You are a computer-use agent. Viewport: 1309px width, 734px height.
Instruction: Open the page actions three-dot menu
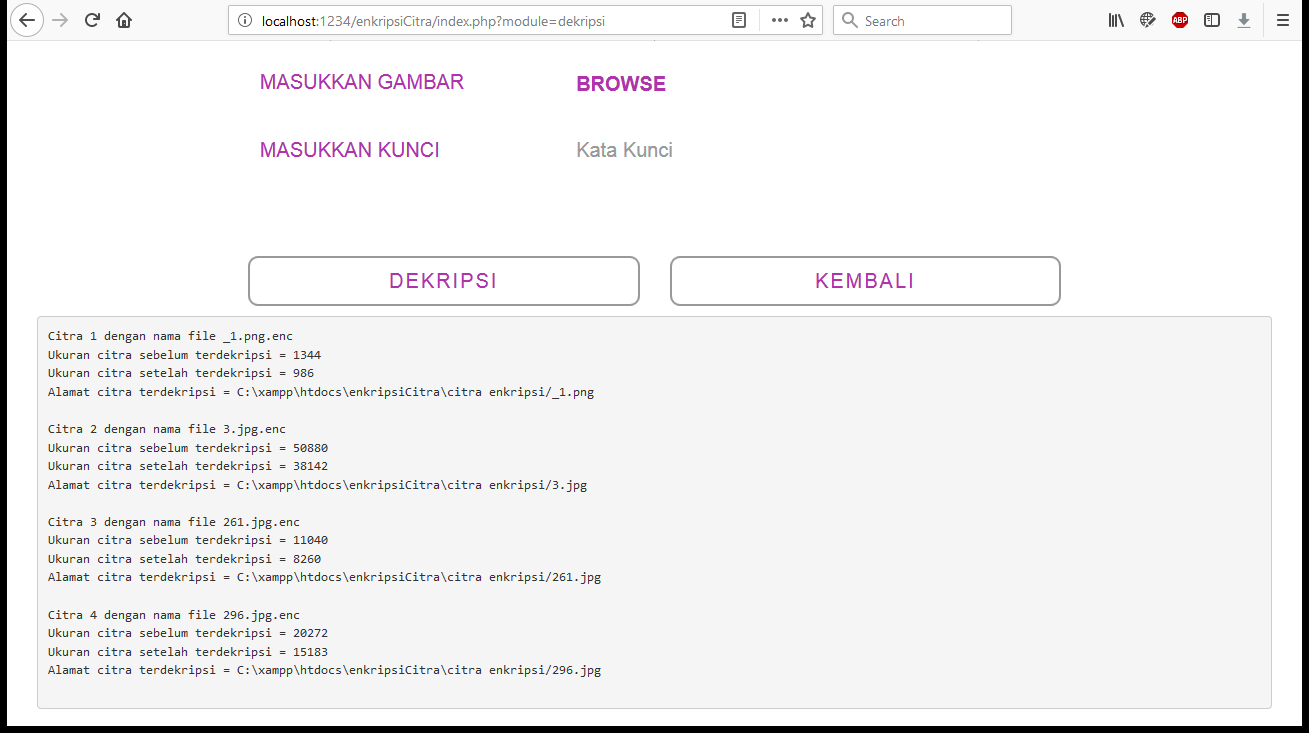780,20
